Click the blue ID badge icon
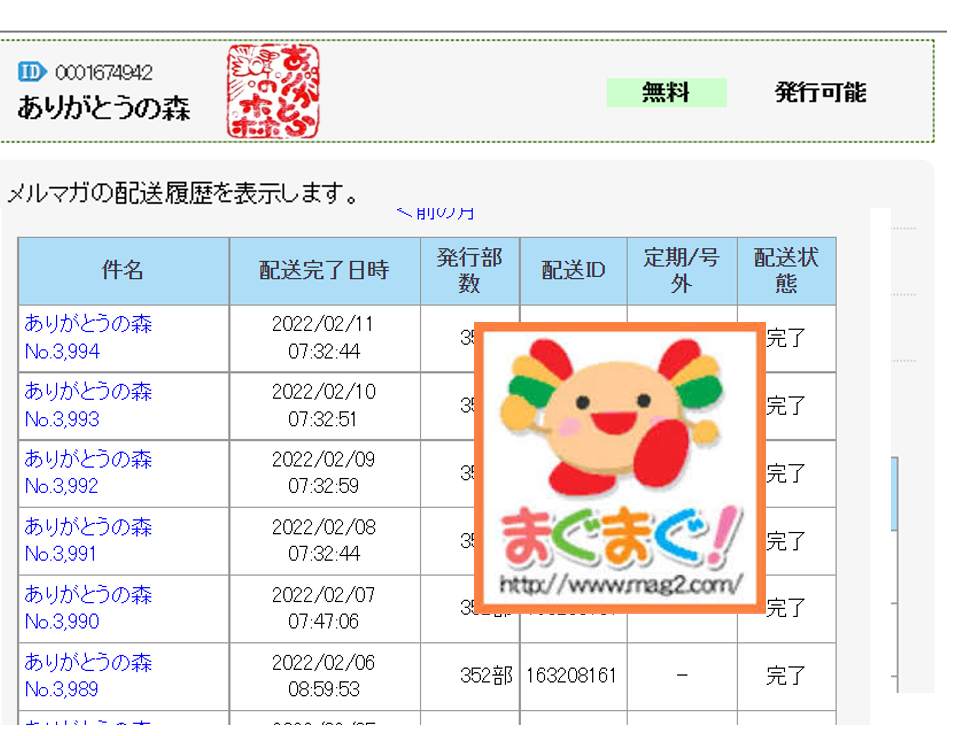 point(31,72)
